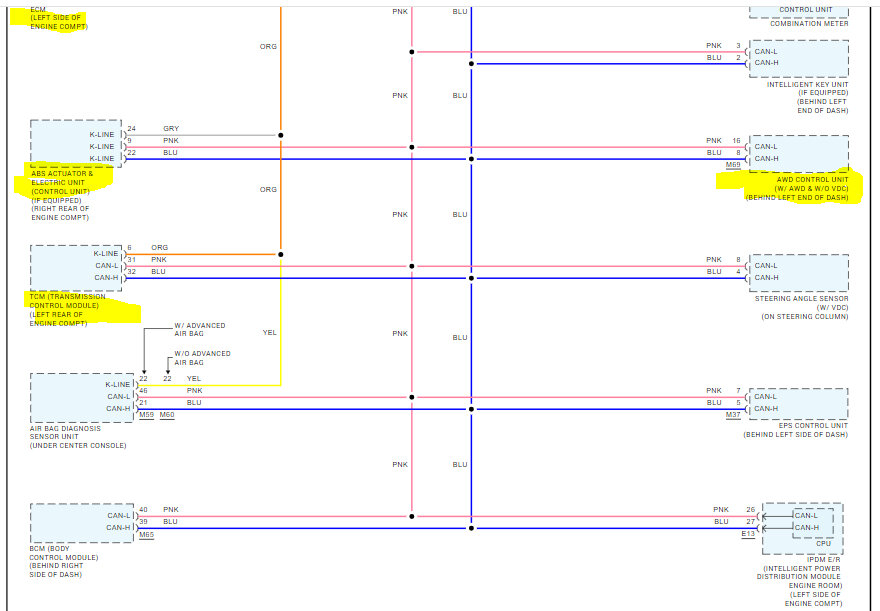This screenshot has width=880, height=611.
Task: Click the ORG label on TCM K-LINE wire
Action: click(x=159, y=247)
